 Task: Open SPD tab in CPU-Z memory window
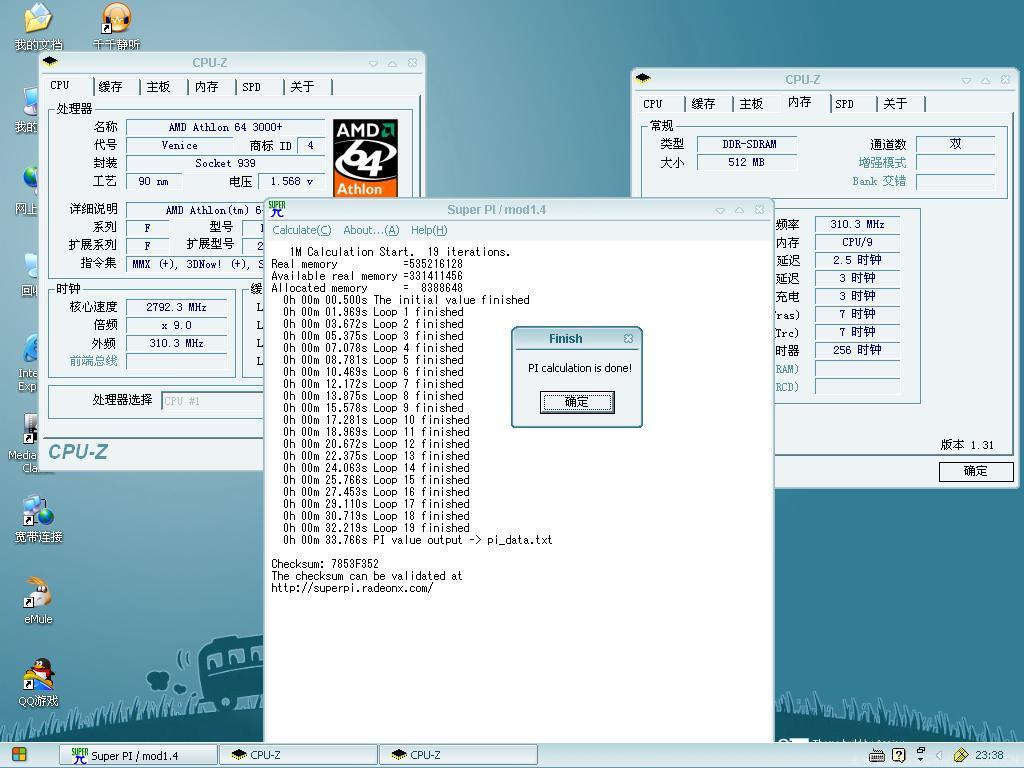(x=844, y=104)
